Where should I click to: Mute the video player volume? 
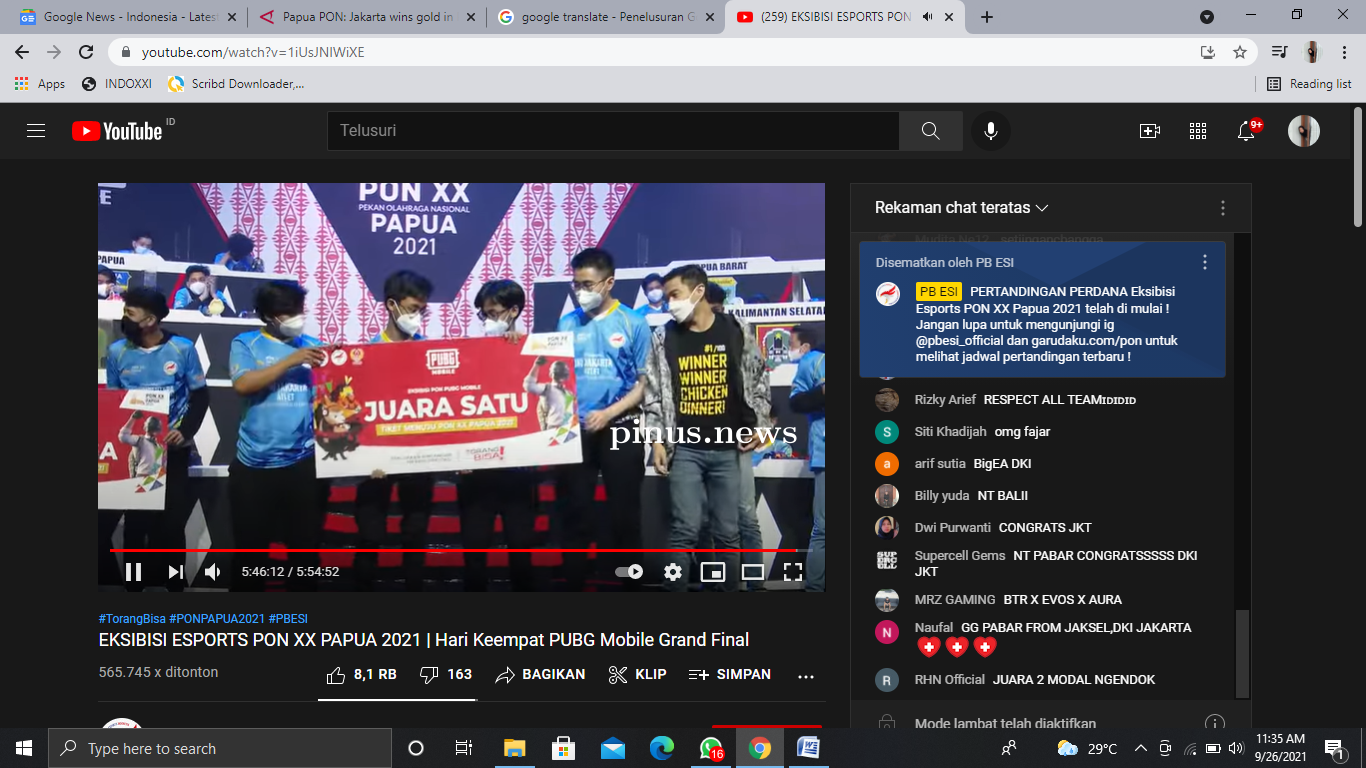(213, 572)
